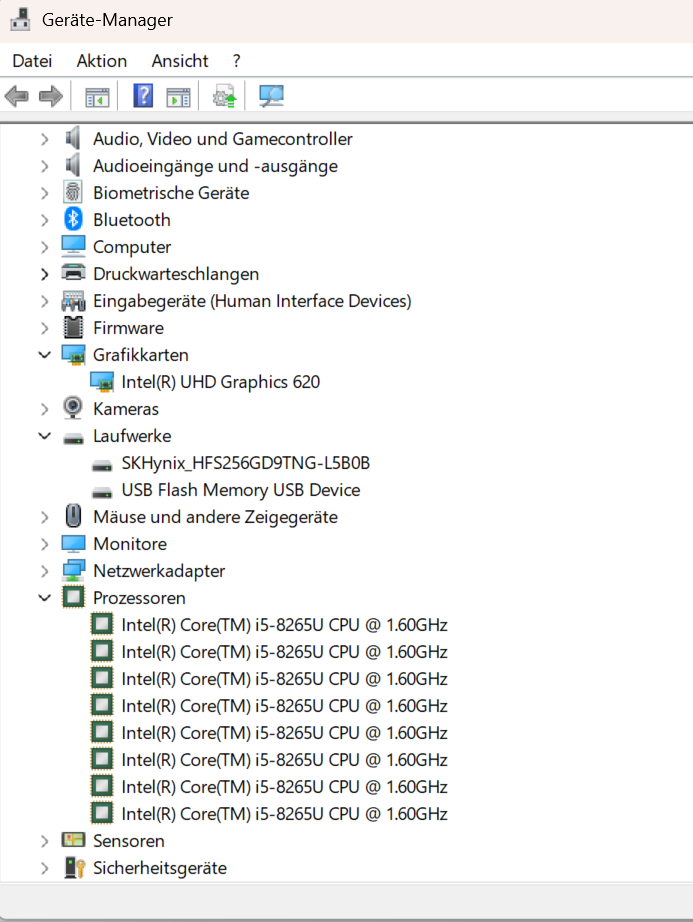Collapse the Prozessoren category
The height and width of the screenshot is (922, 693).
[x=45, y=597]
